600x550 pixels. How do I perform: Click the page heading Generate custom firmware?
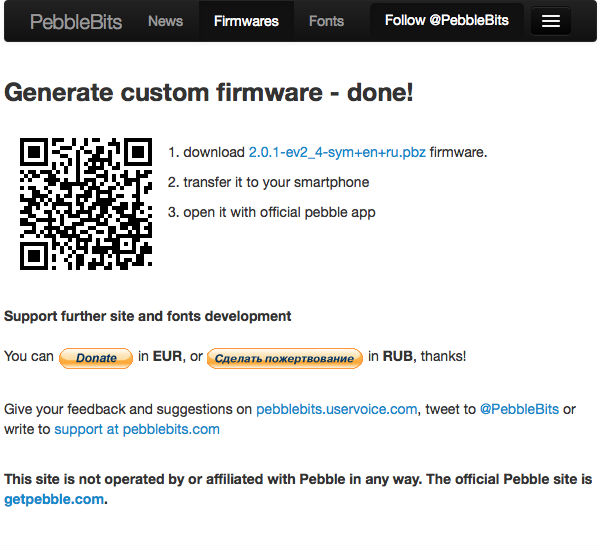(x=209, y=93)
